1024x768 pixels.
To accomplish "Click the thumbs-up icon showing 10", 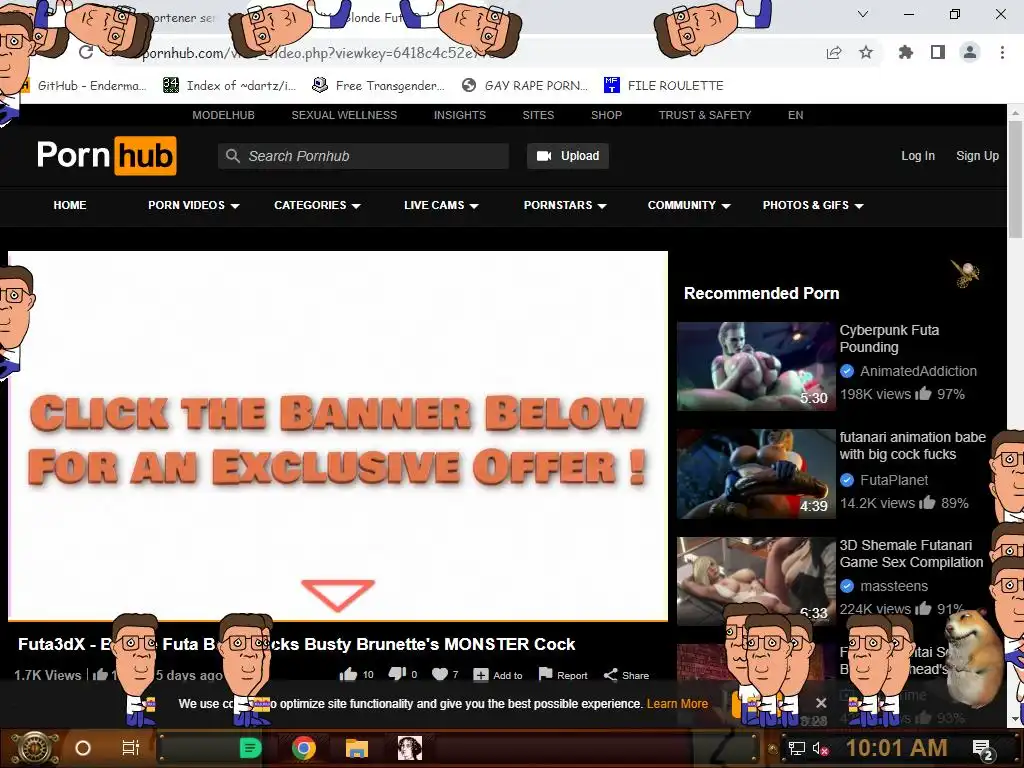I will [x=349, y=675].
